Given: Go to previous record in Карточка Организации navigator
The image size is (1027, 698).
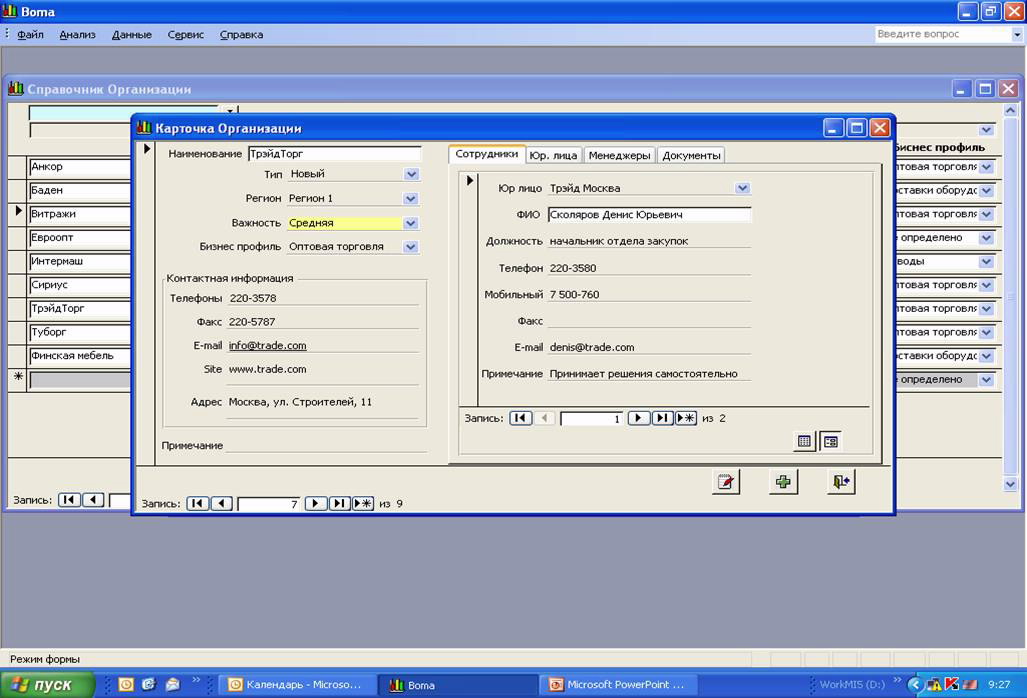Looking at the screenshot, I should point(222,504).
